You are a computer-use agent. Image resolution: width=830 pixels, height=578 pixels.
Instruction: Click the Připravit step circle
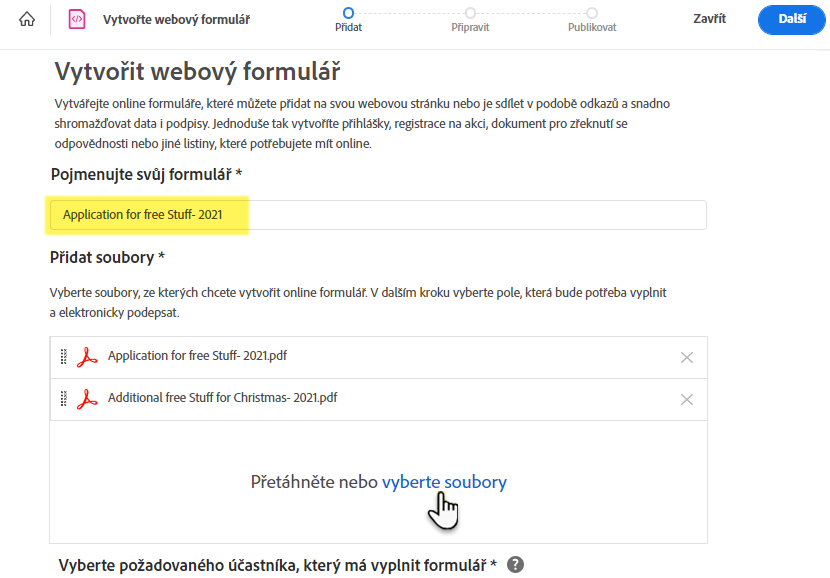point(470,13)
